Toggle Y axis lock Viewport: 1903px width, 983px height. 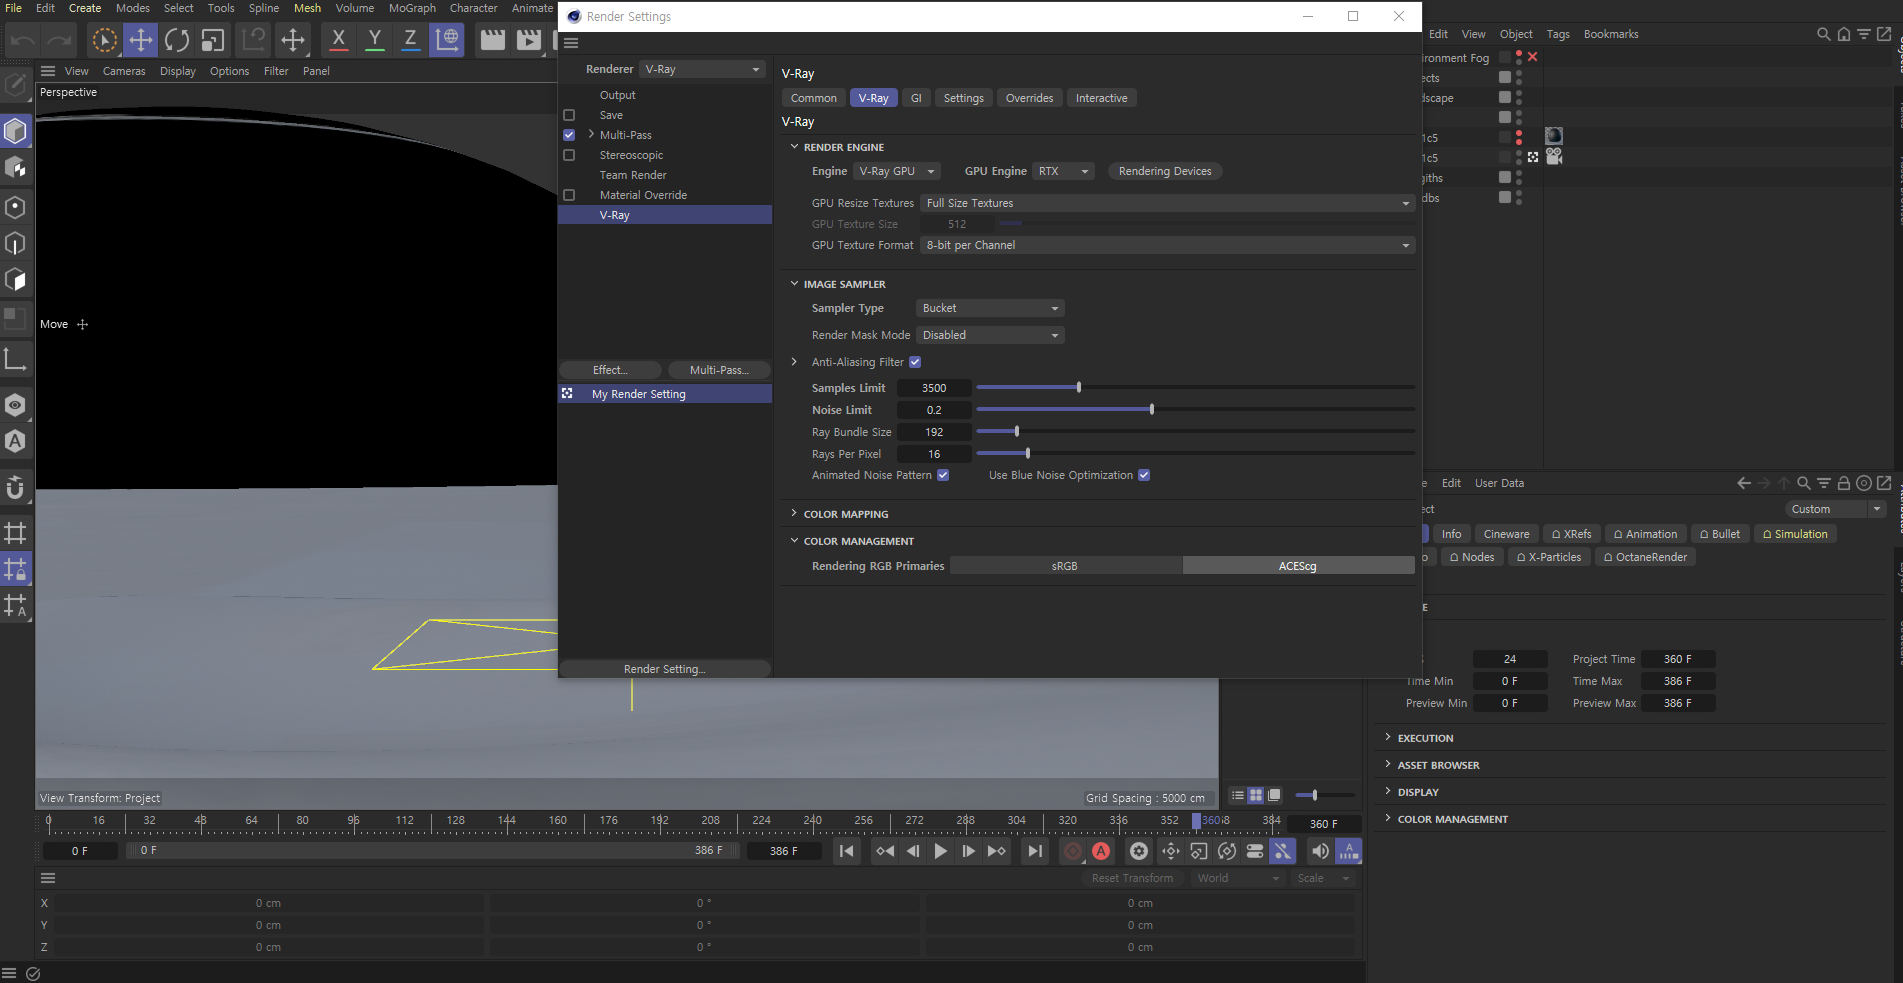click(374, 40)
